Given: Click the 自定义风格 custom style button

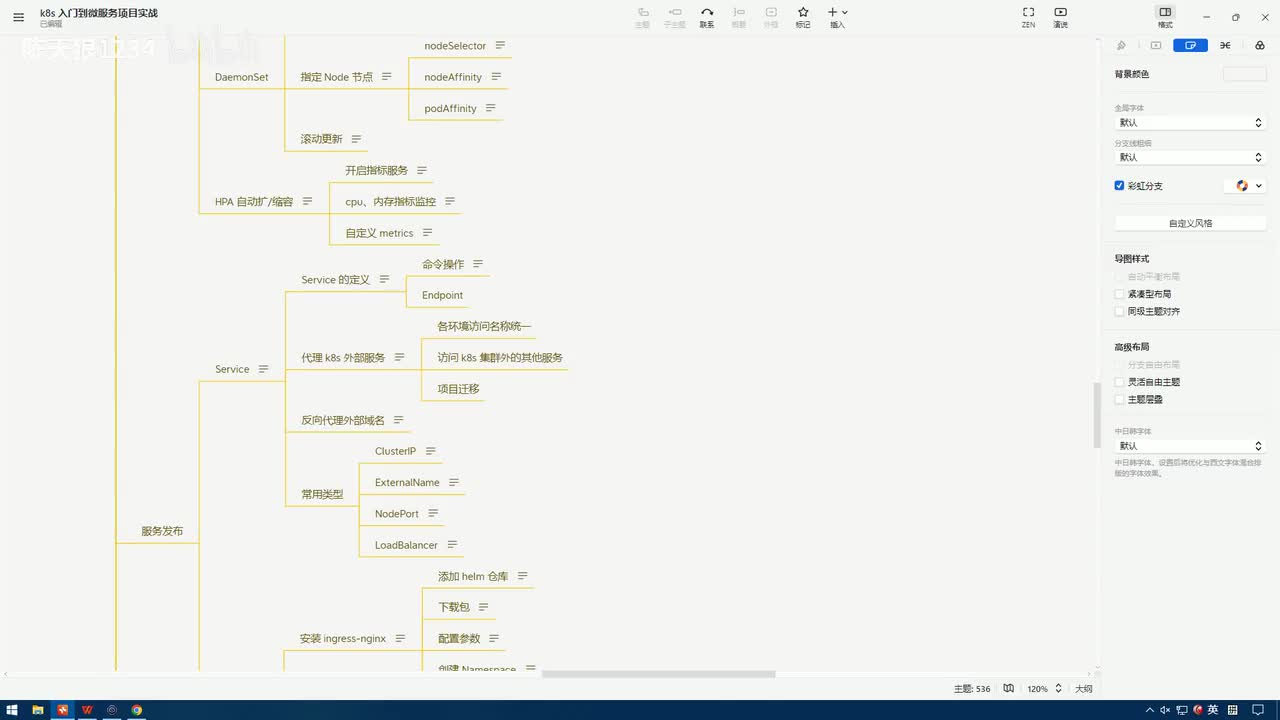Looking at the screenshot, I should click(1190, 223).
